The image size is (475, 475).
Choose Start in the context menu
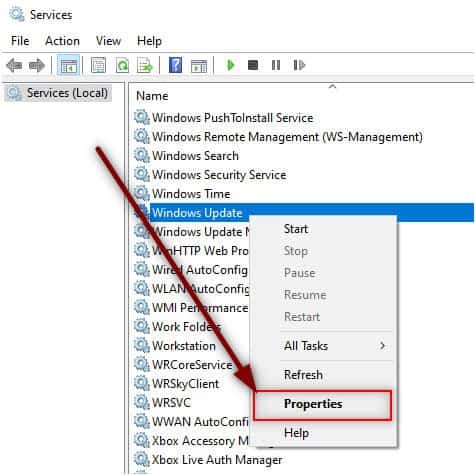[x=296, y=229]
